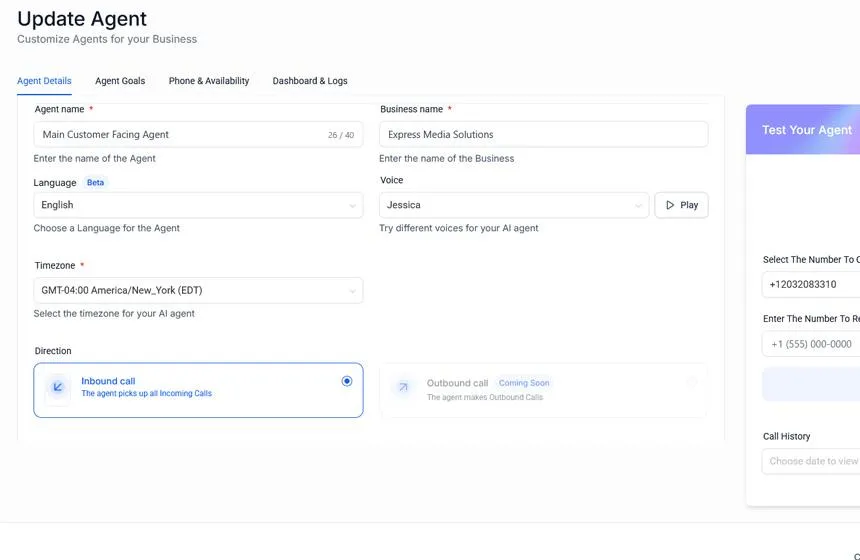
Task: Select the Inbound call radio button
Action: pos(347,381)
